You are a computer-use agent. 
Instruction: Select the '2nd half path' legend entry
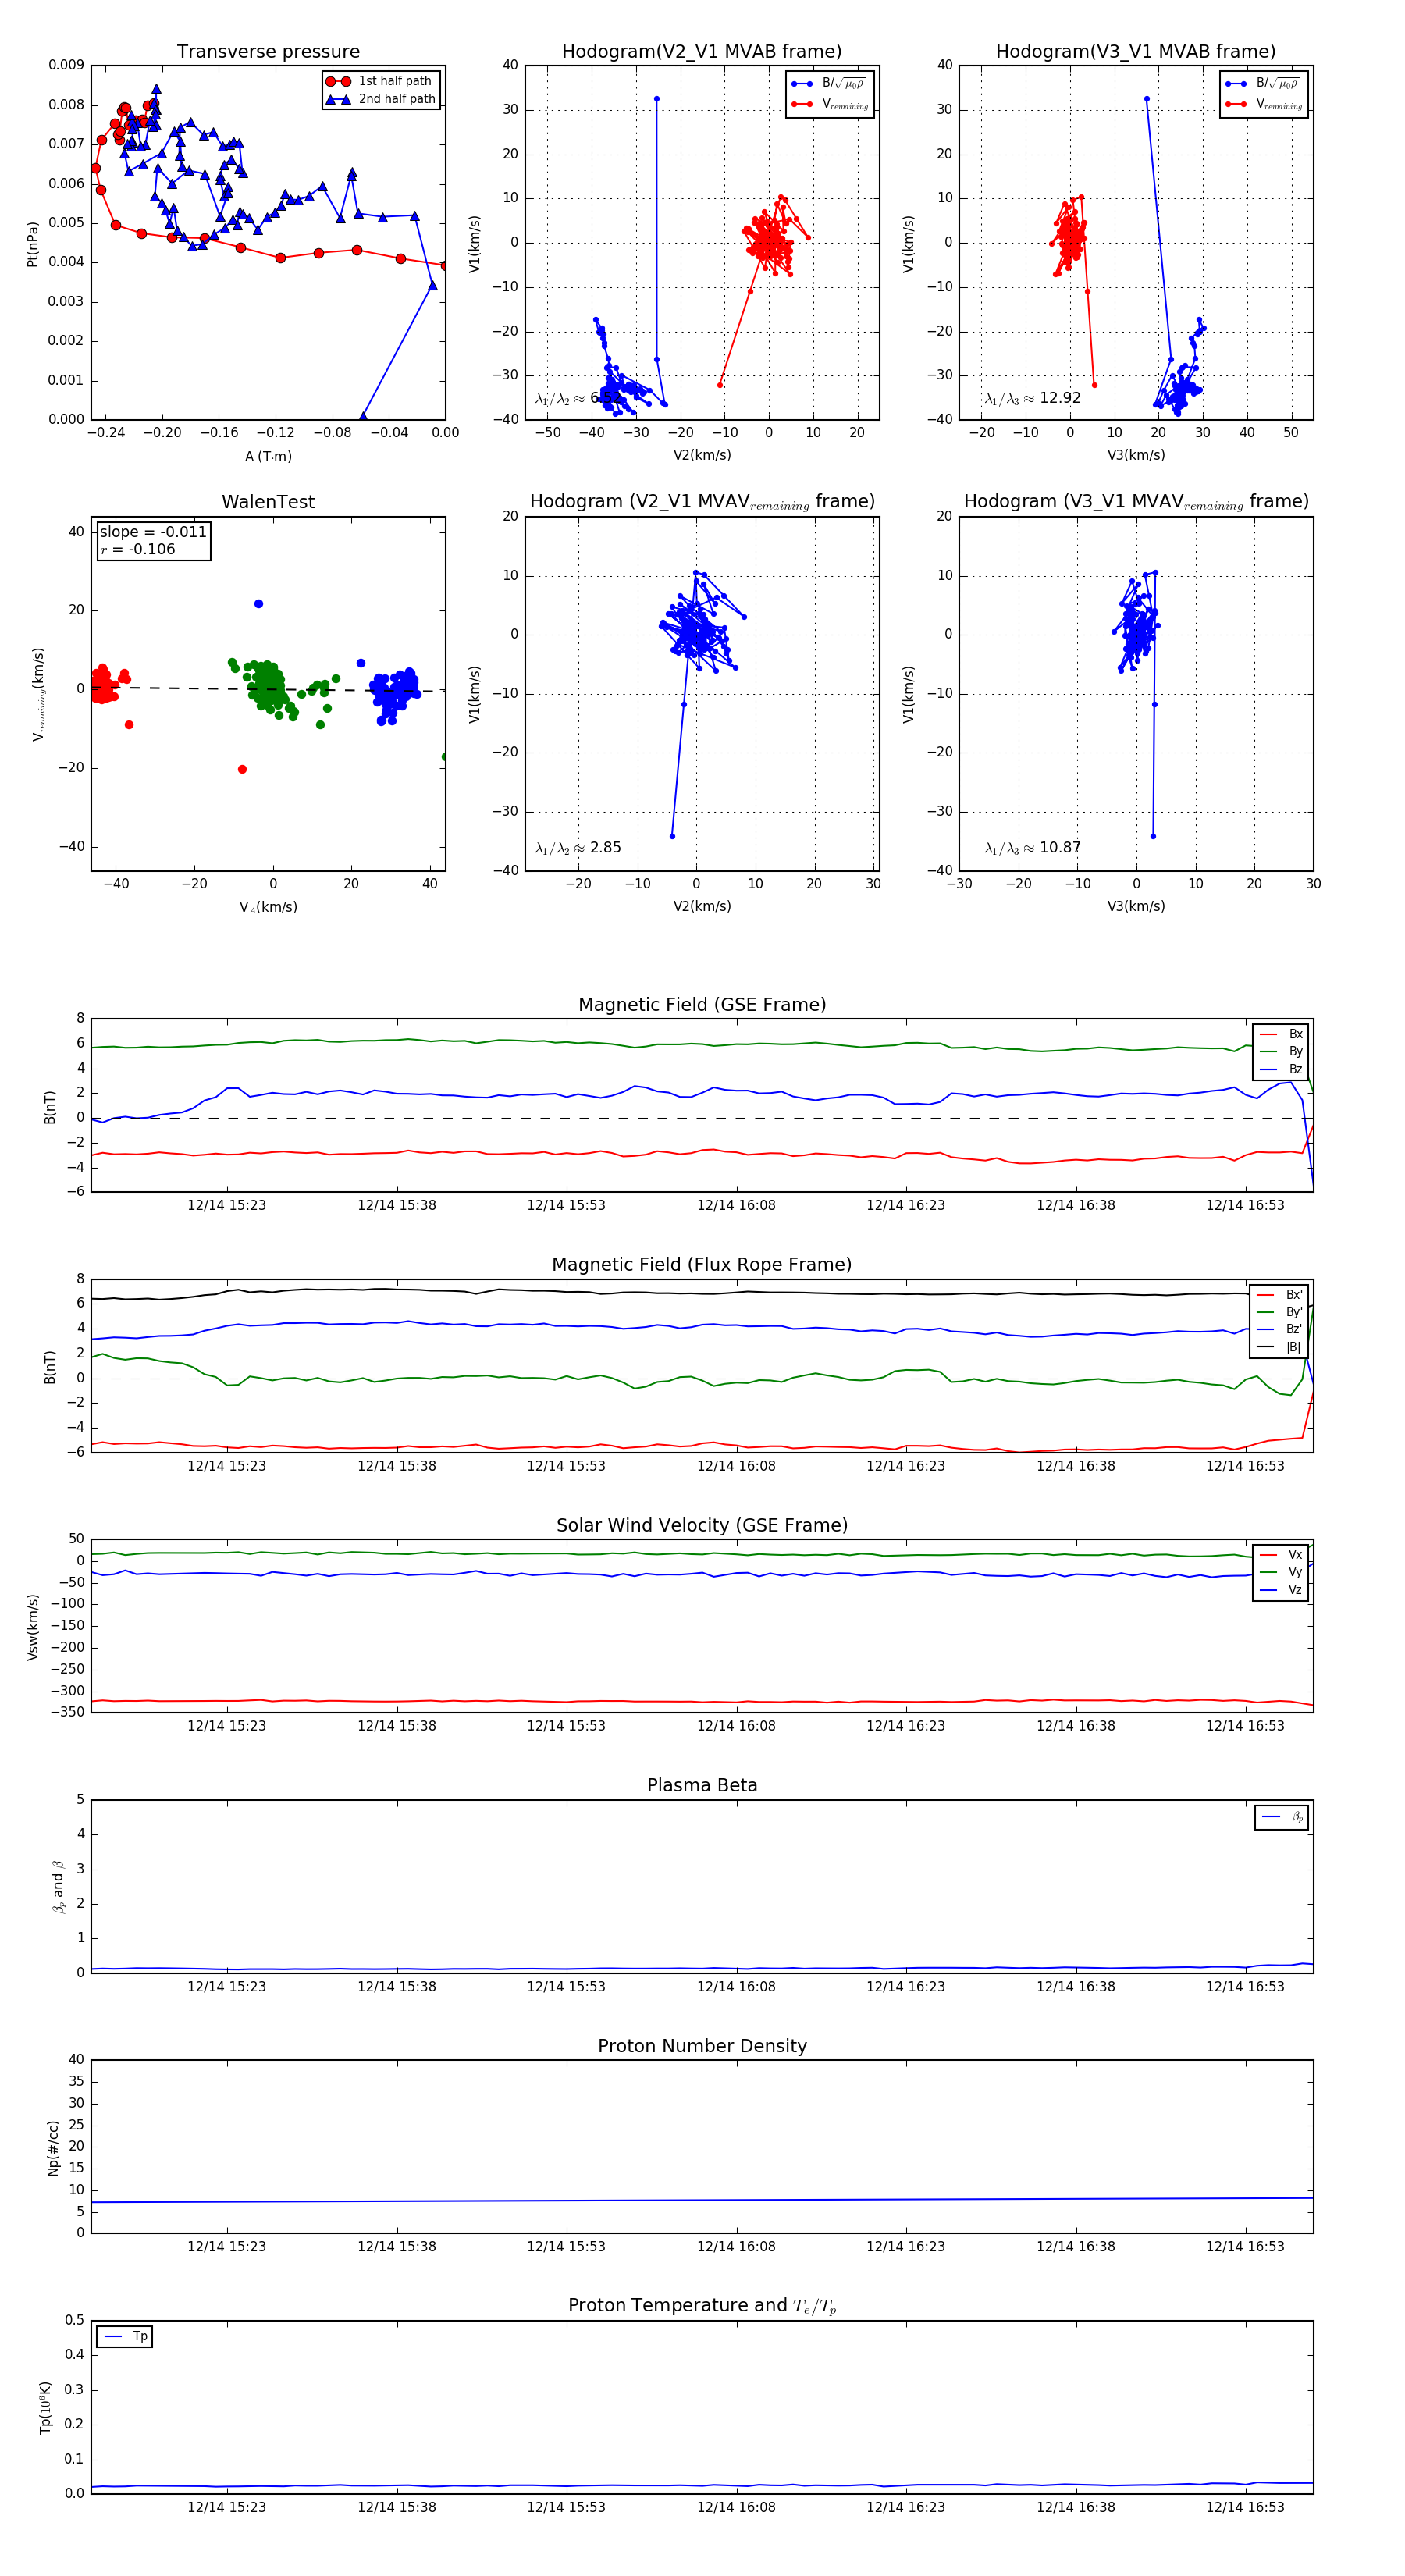pyautogui.click(x=381, y=99)
